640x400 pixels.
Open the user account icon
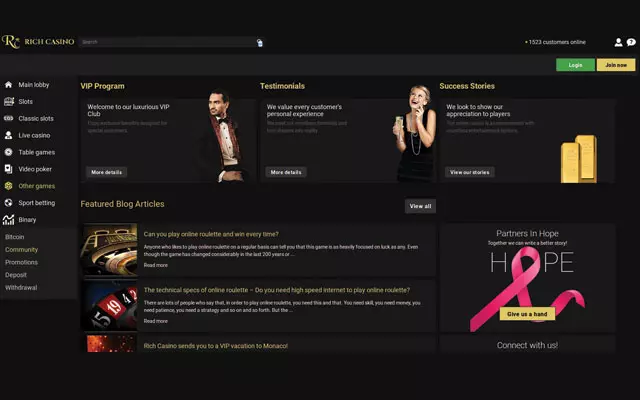(618, 42)
